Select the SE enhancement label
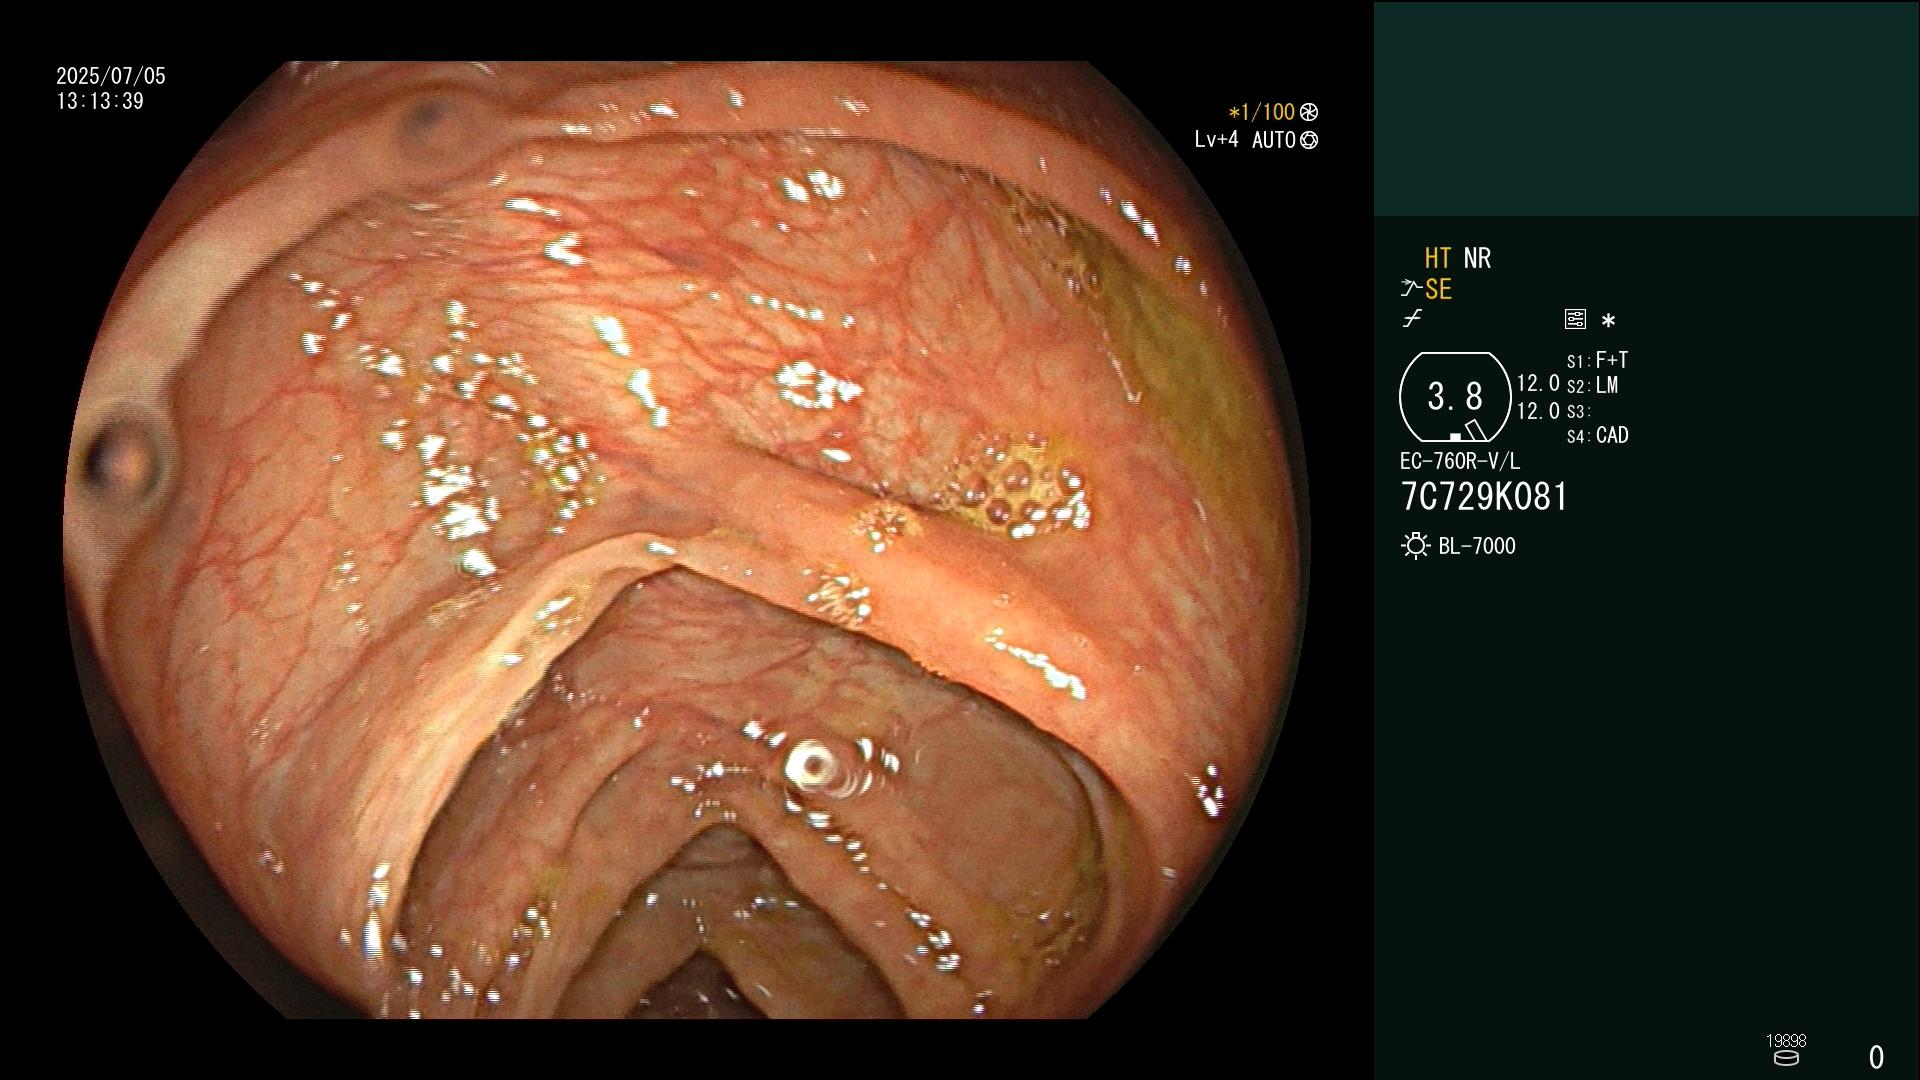 [x=1438, y=290]
